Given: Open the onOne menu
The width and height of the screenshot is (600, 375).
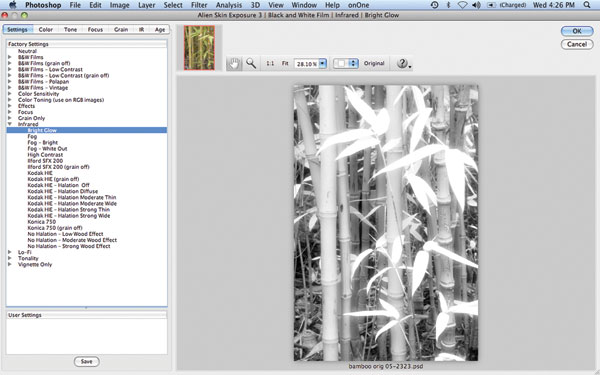Looking at the screenshot, I should 359,5.
